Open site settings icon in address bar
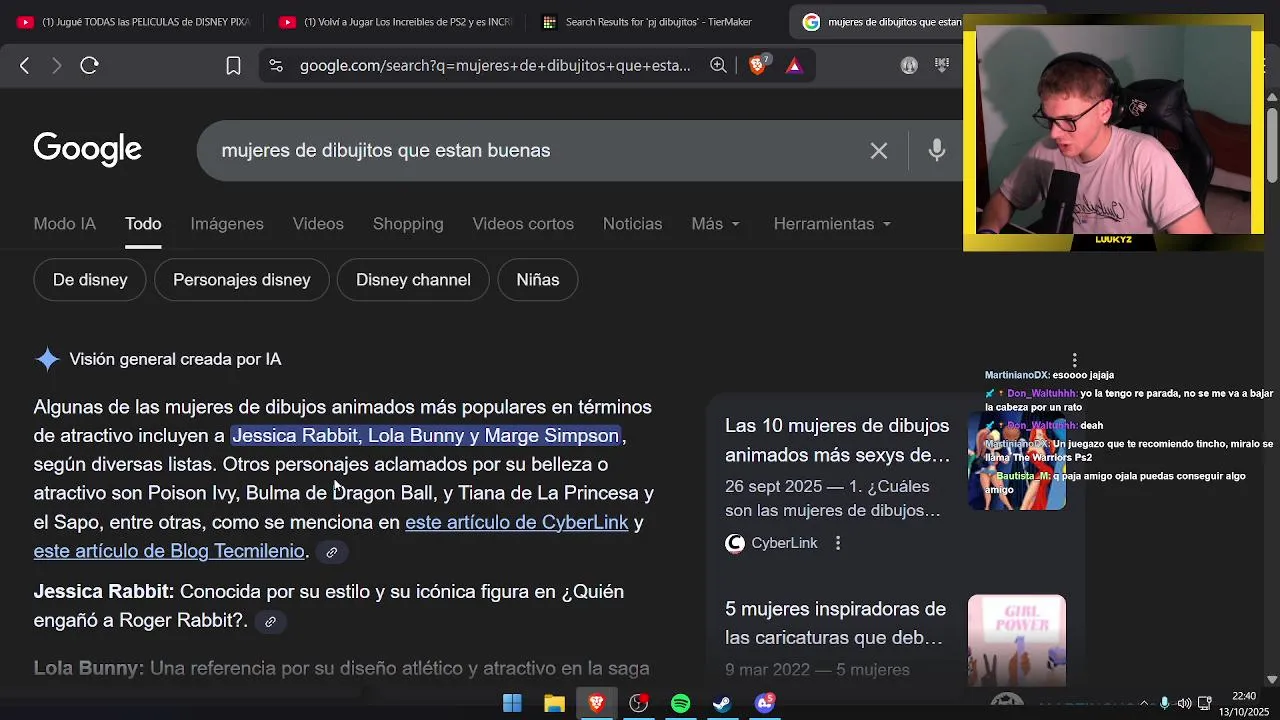The width and height of the screenshot is (1280, 720). pos(276,66)
